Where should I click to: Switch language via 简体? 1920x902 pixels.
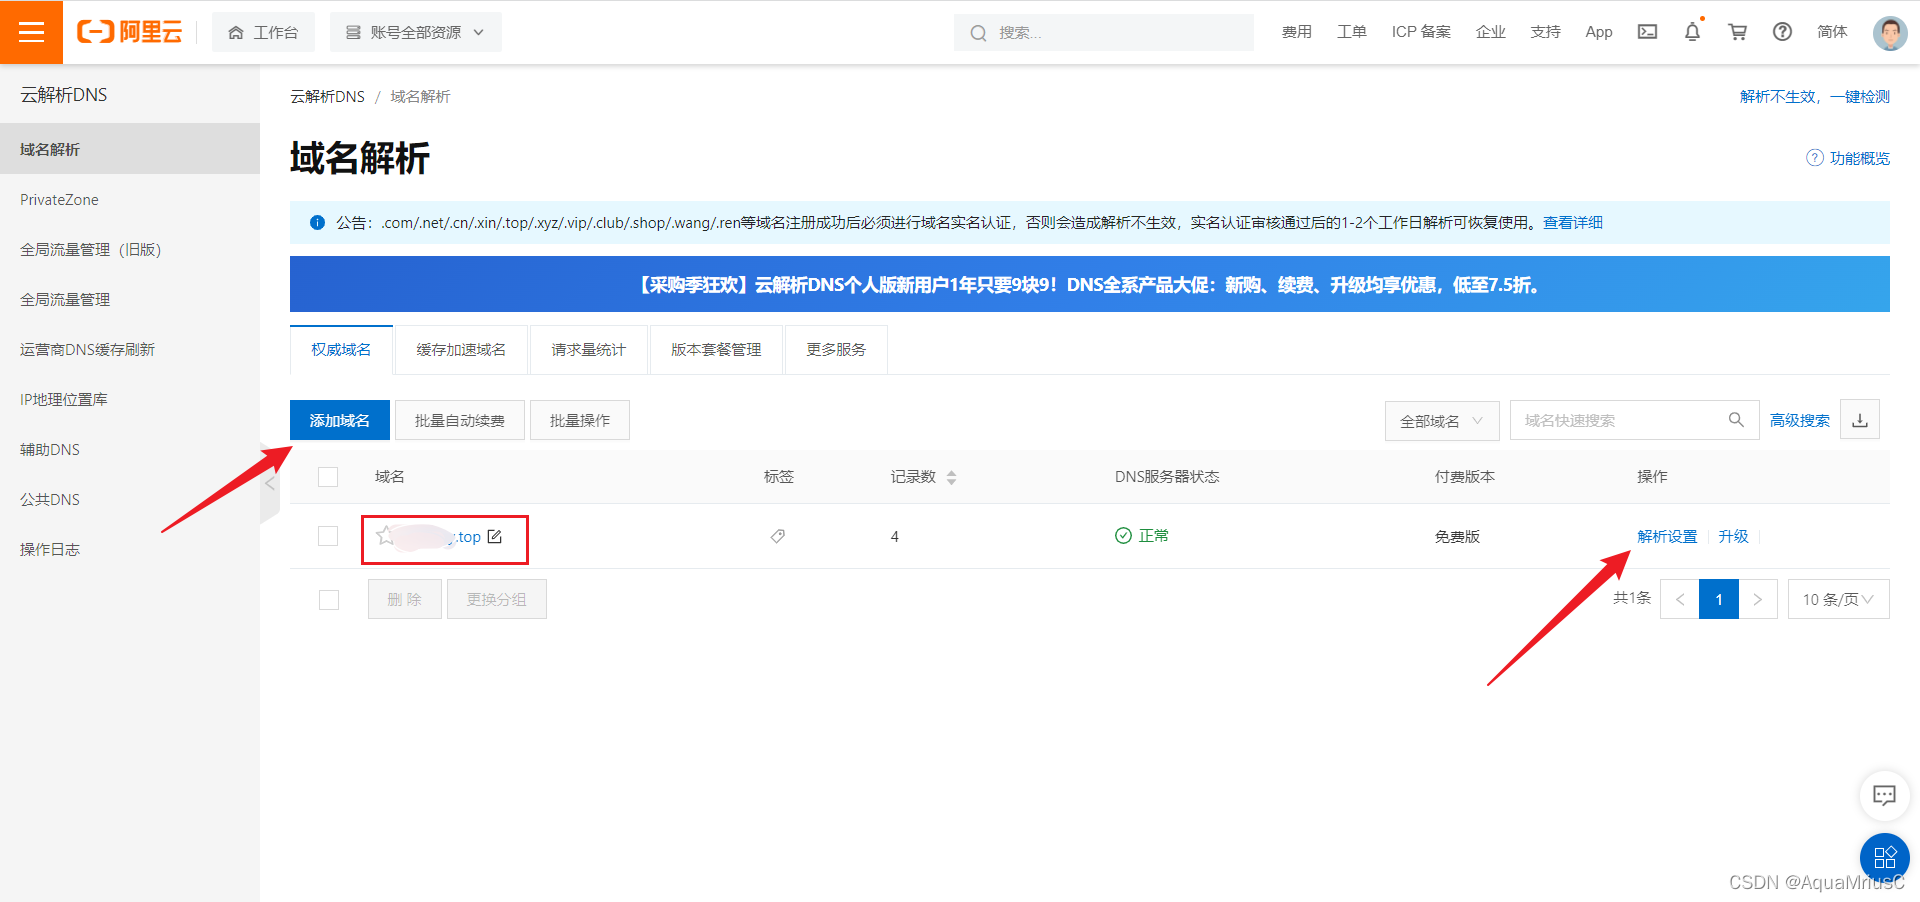(x=1832, y=32)
